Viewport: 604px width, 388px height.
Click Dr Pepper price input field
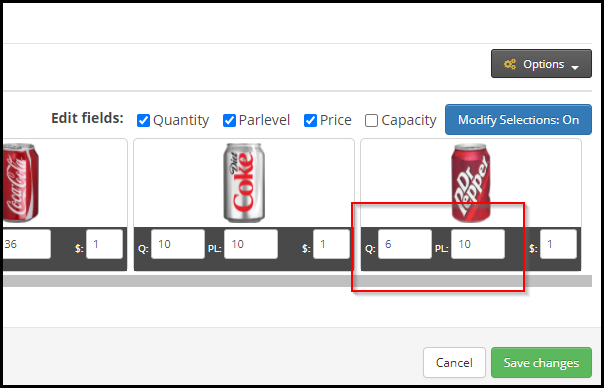[x=558, y=244]
